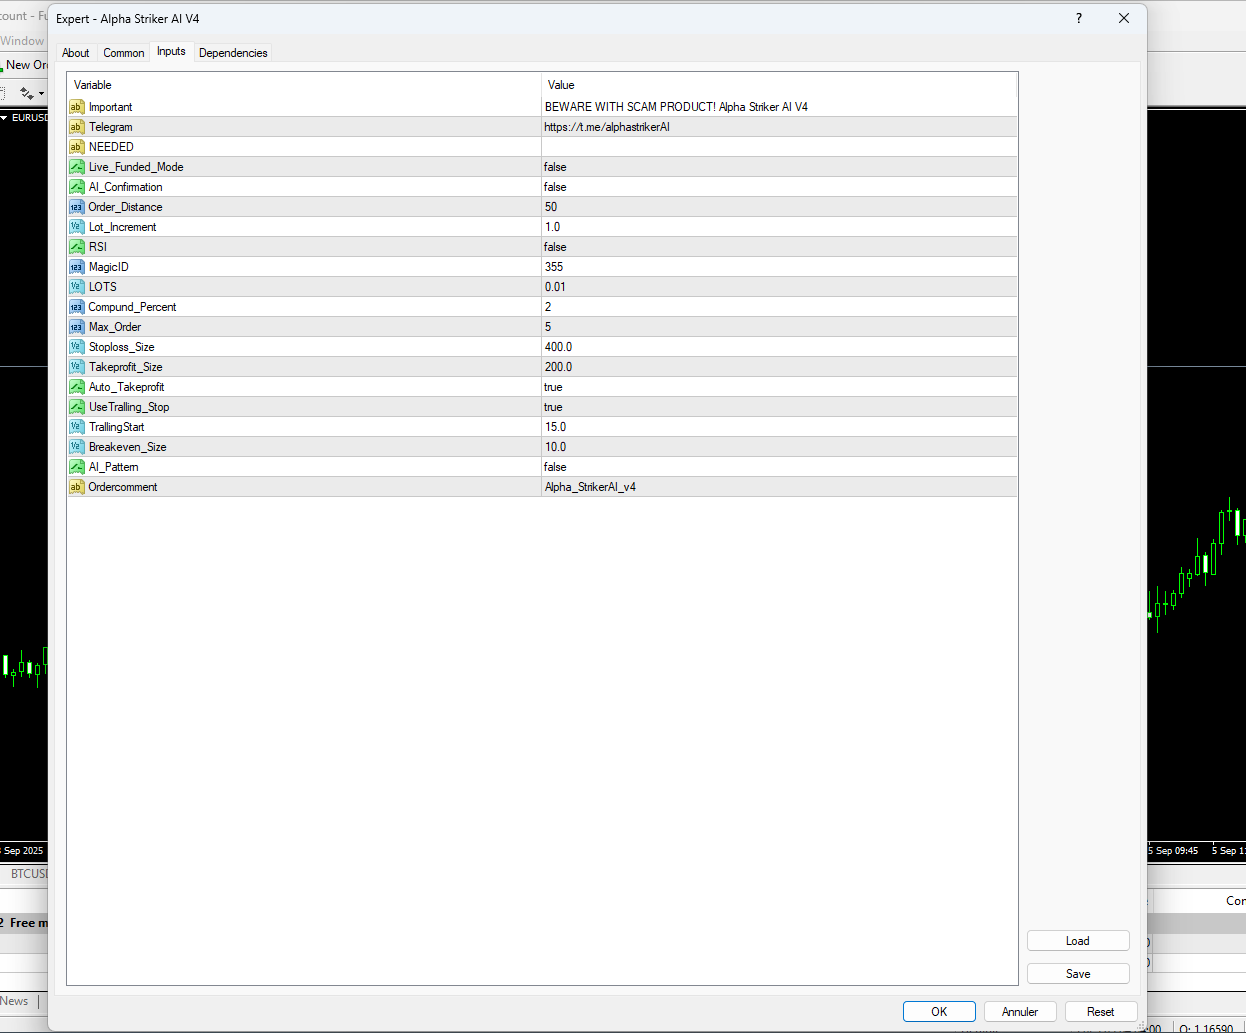Screen dimensions: 1246x1033
Task: Click the variable name 'Auto_Takeprofit'
Action: pos(126,387)
